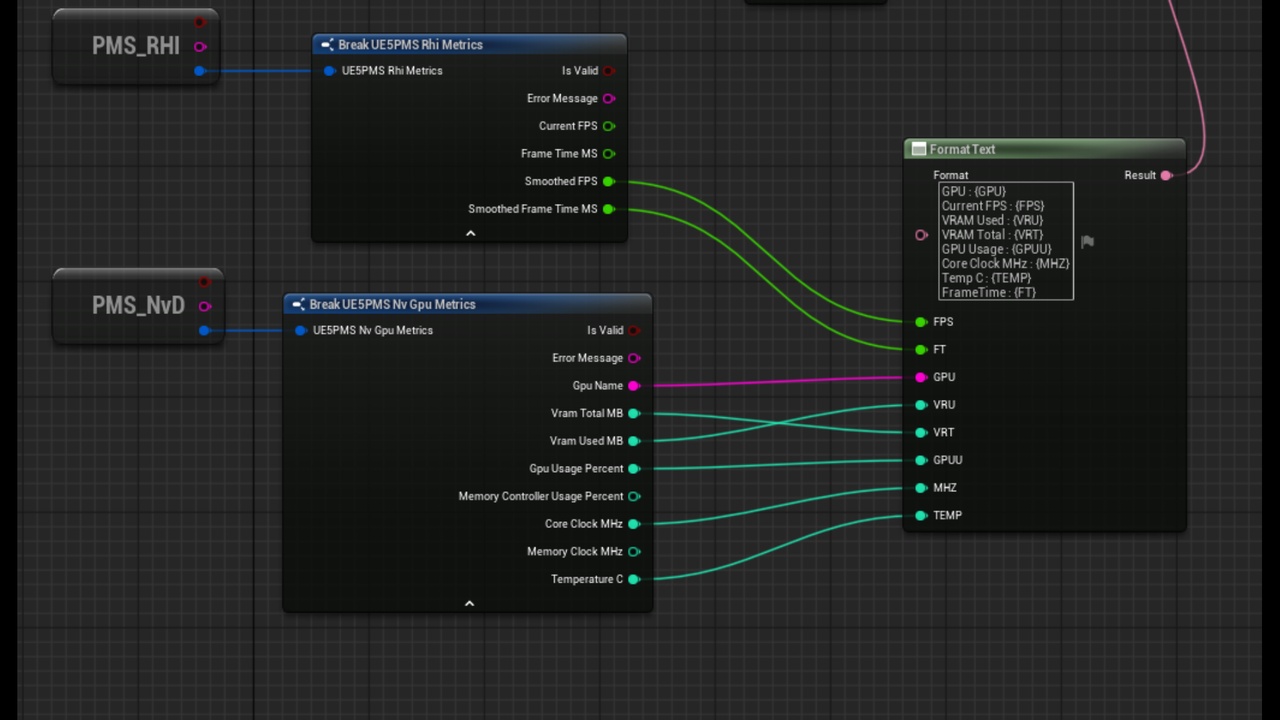Select the Memory Clock MHz output pin

click(x=634, y=552)
